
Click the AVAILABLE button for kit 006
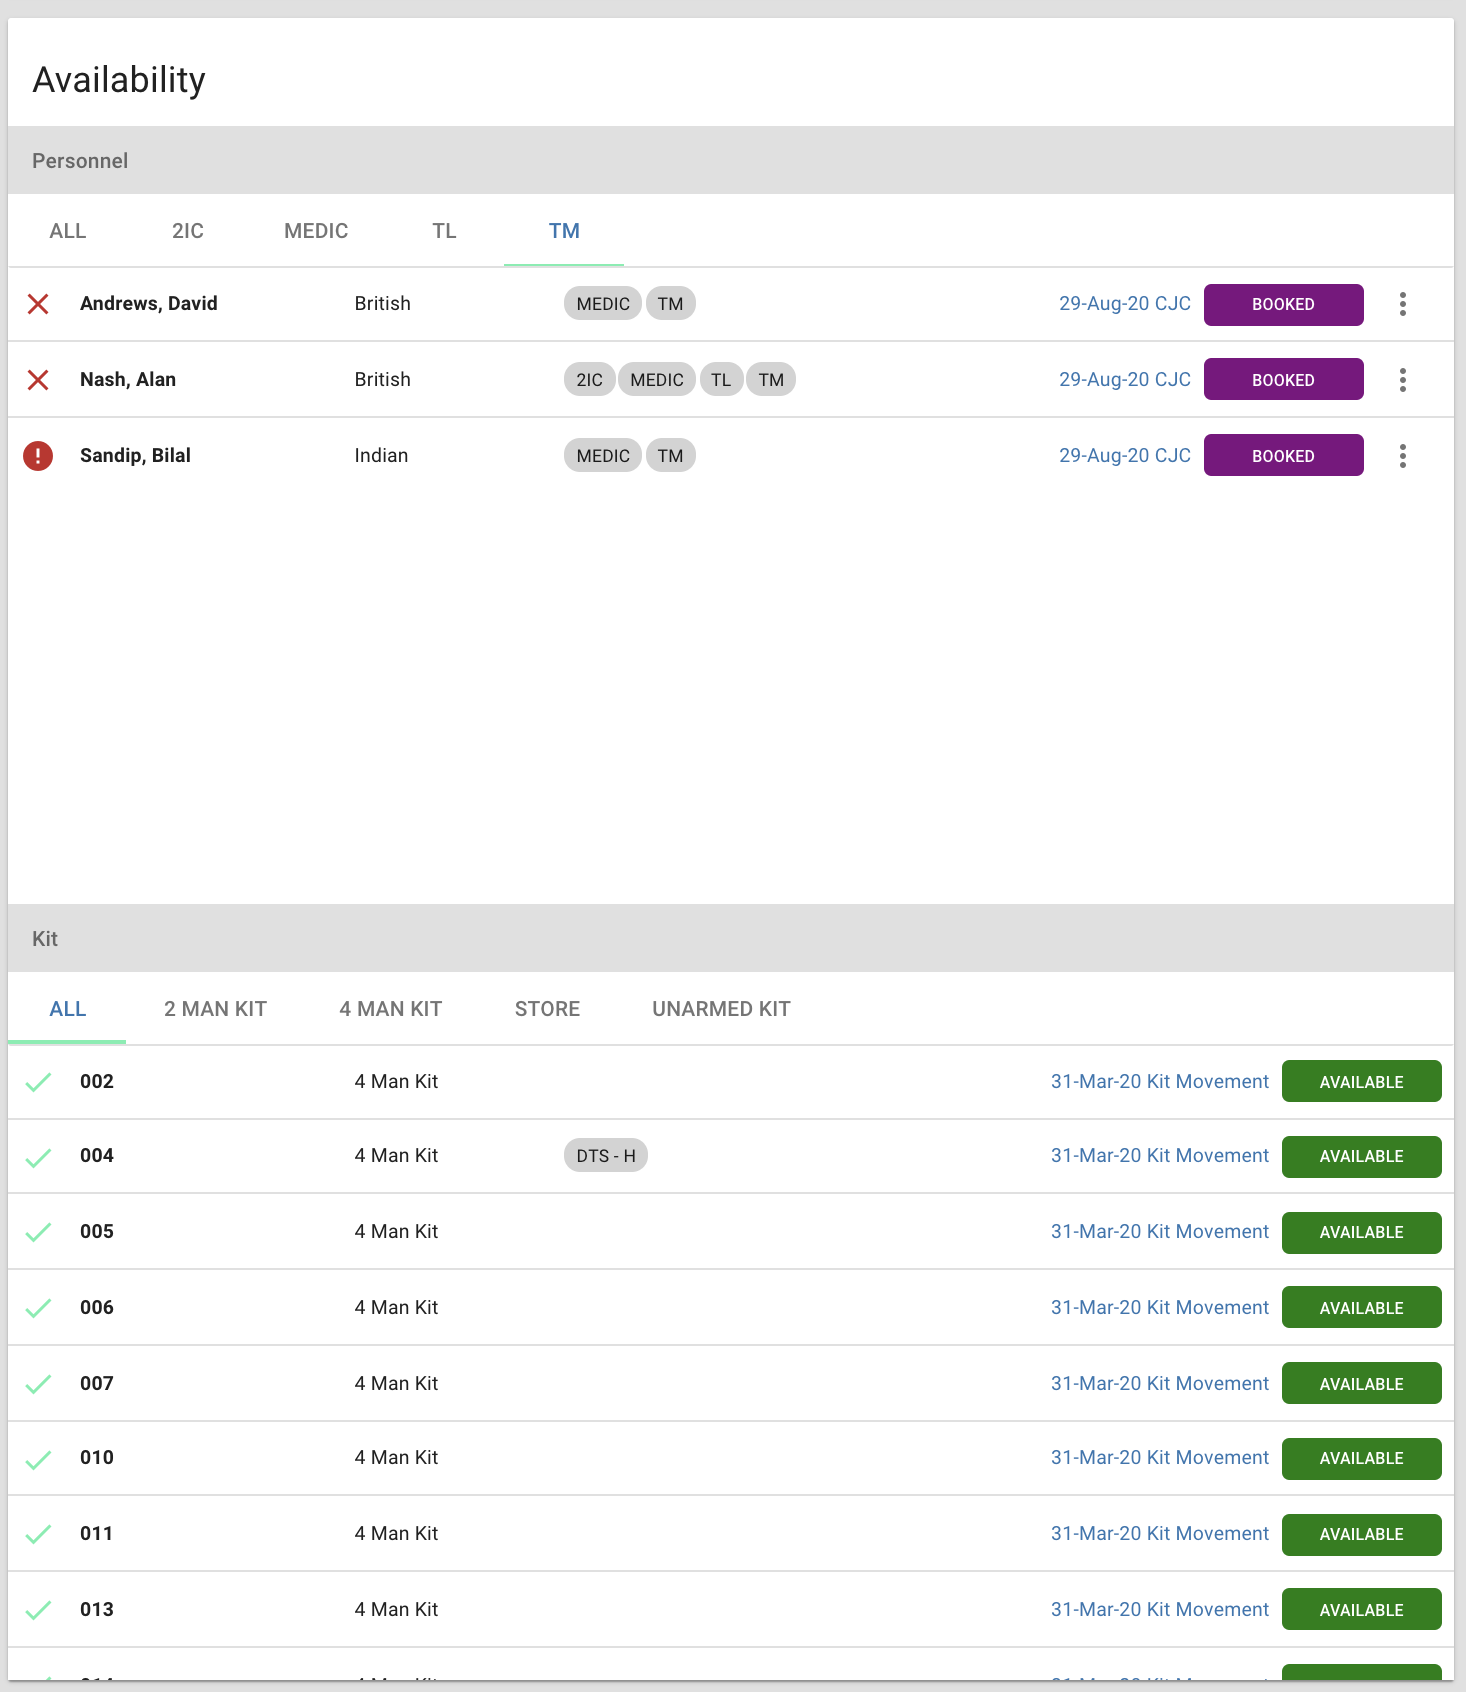pos(1361,1308)
